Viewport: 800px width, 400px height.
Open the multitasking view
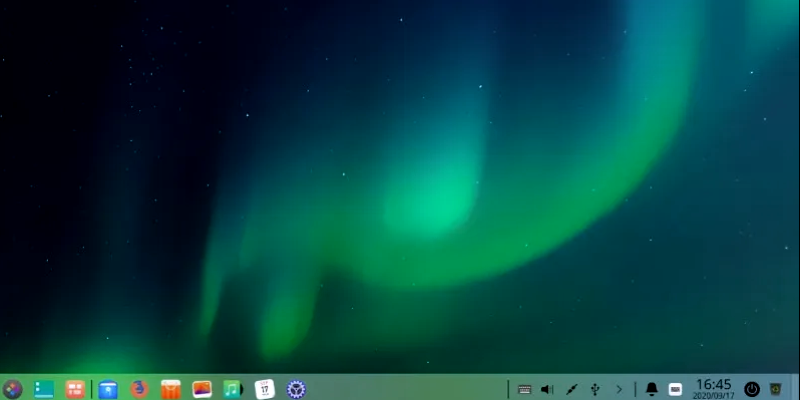tap(75, 389)
